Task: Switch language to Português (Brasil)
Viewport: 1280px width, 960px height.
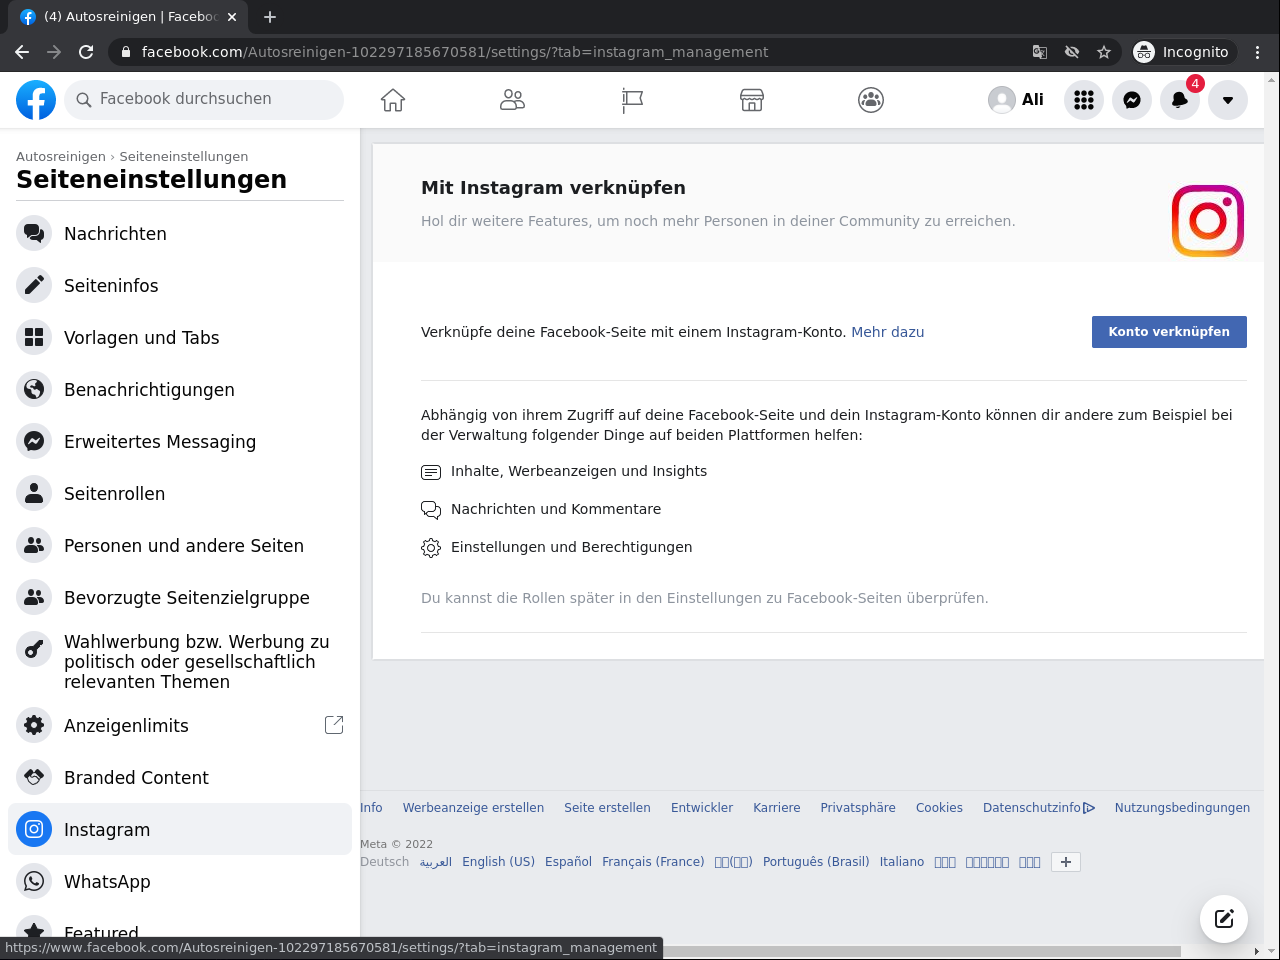Action: [816, 862]
